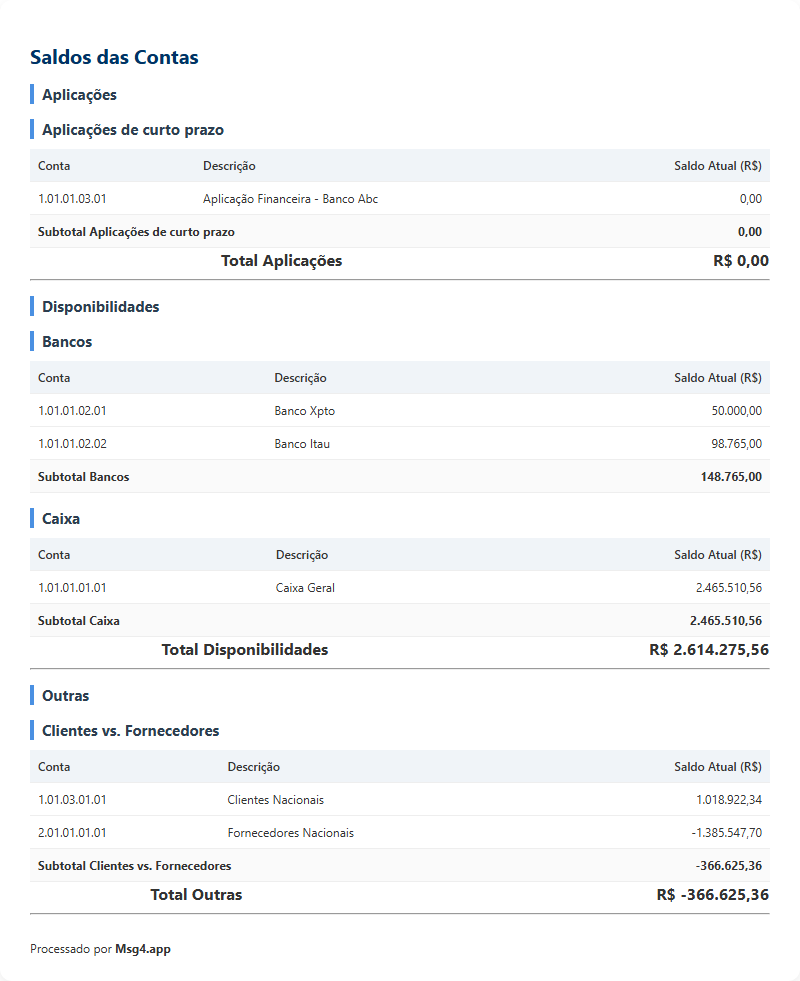Open the Msg4.app link in footer
The image size is (800, 981).
point(143,949)
